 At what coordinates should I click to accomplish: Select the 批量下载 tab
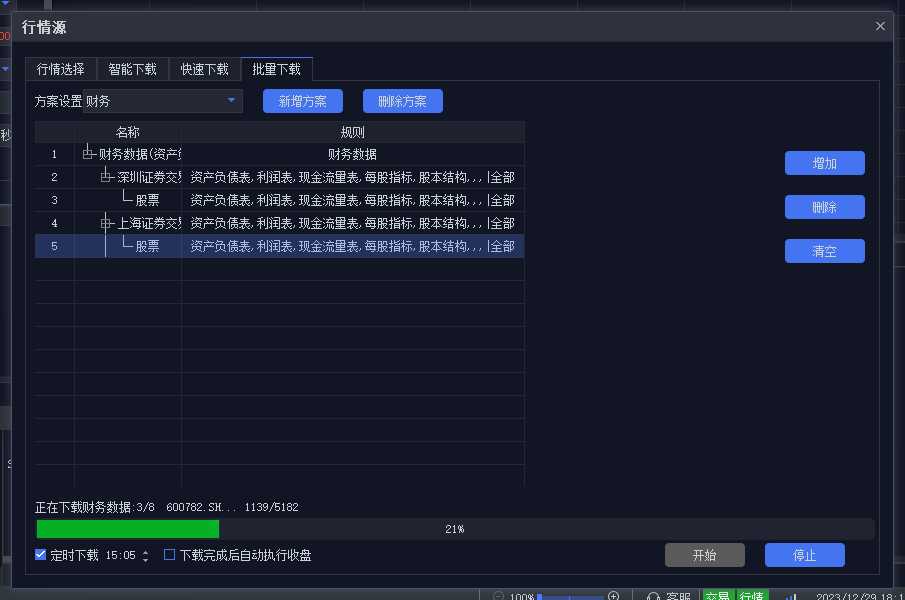pyautogui.click(x=276, y=69)
